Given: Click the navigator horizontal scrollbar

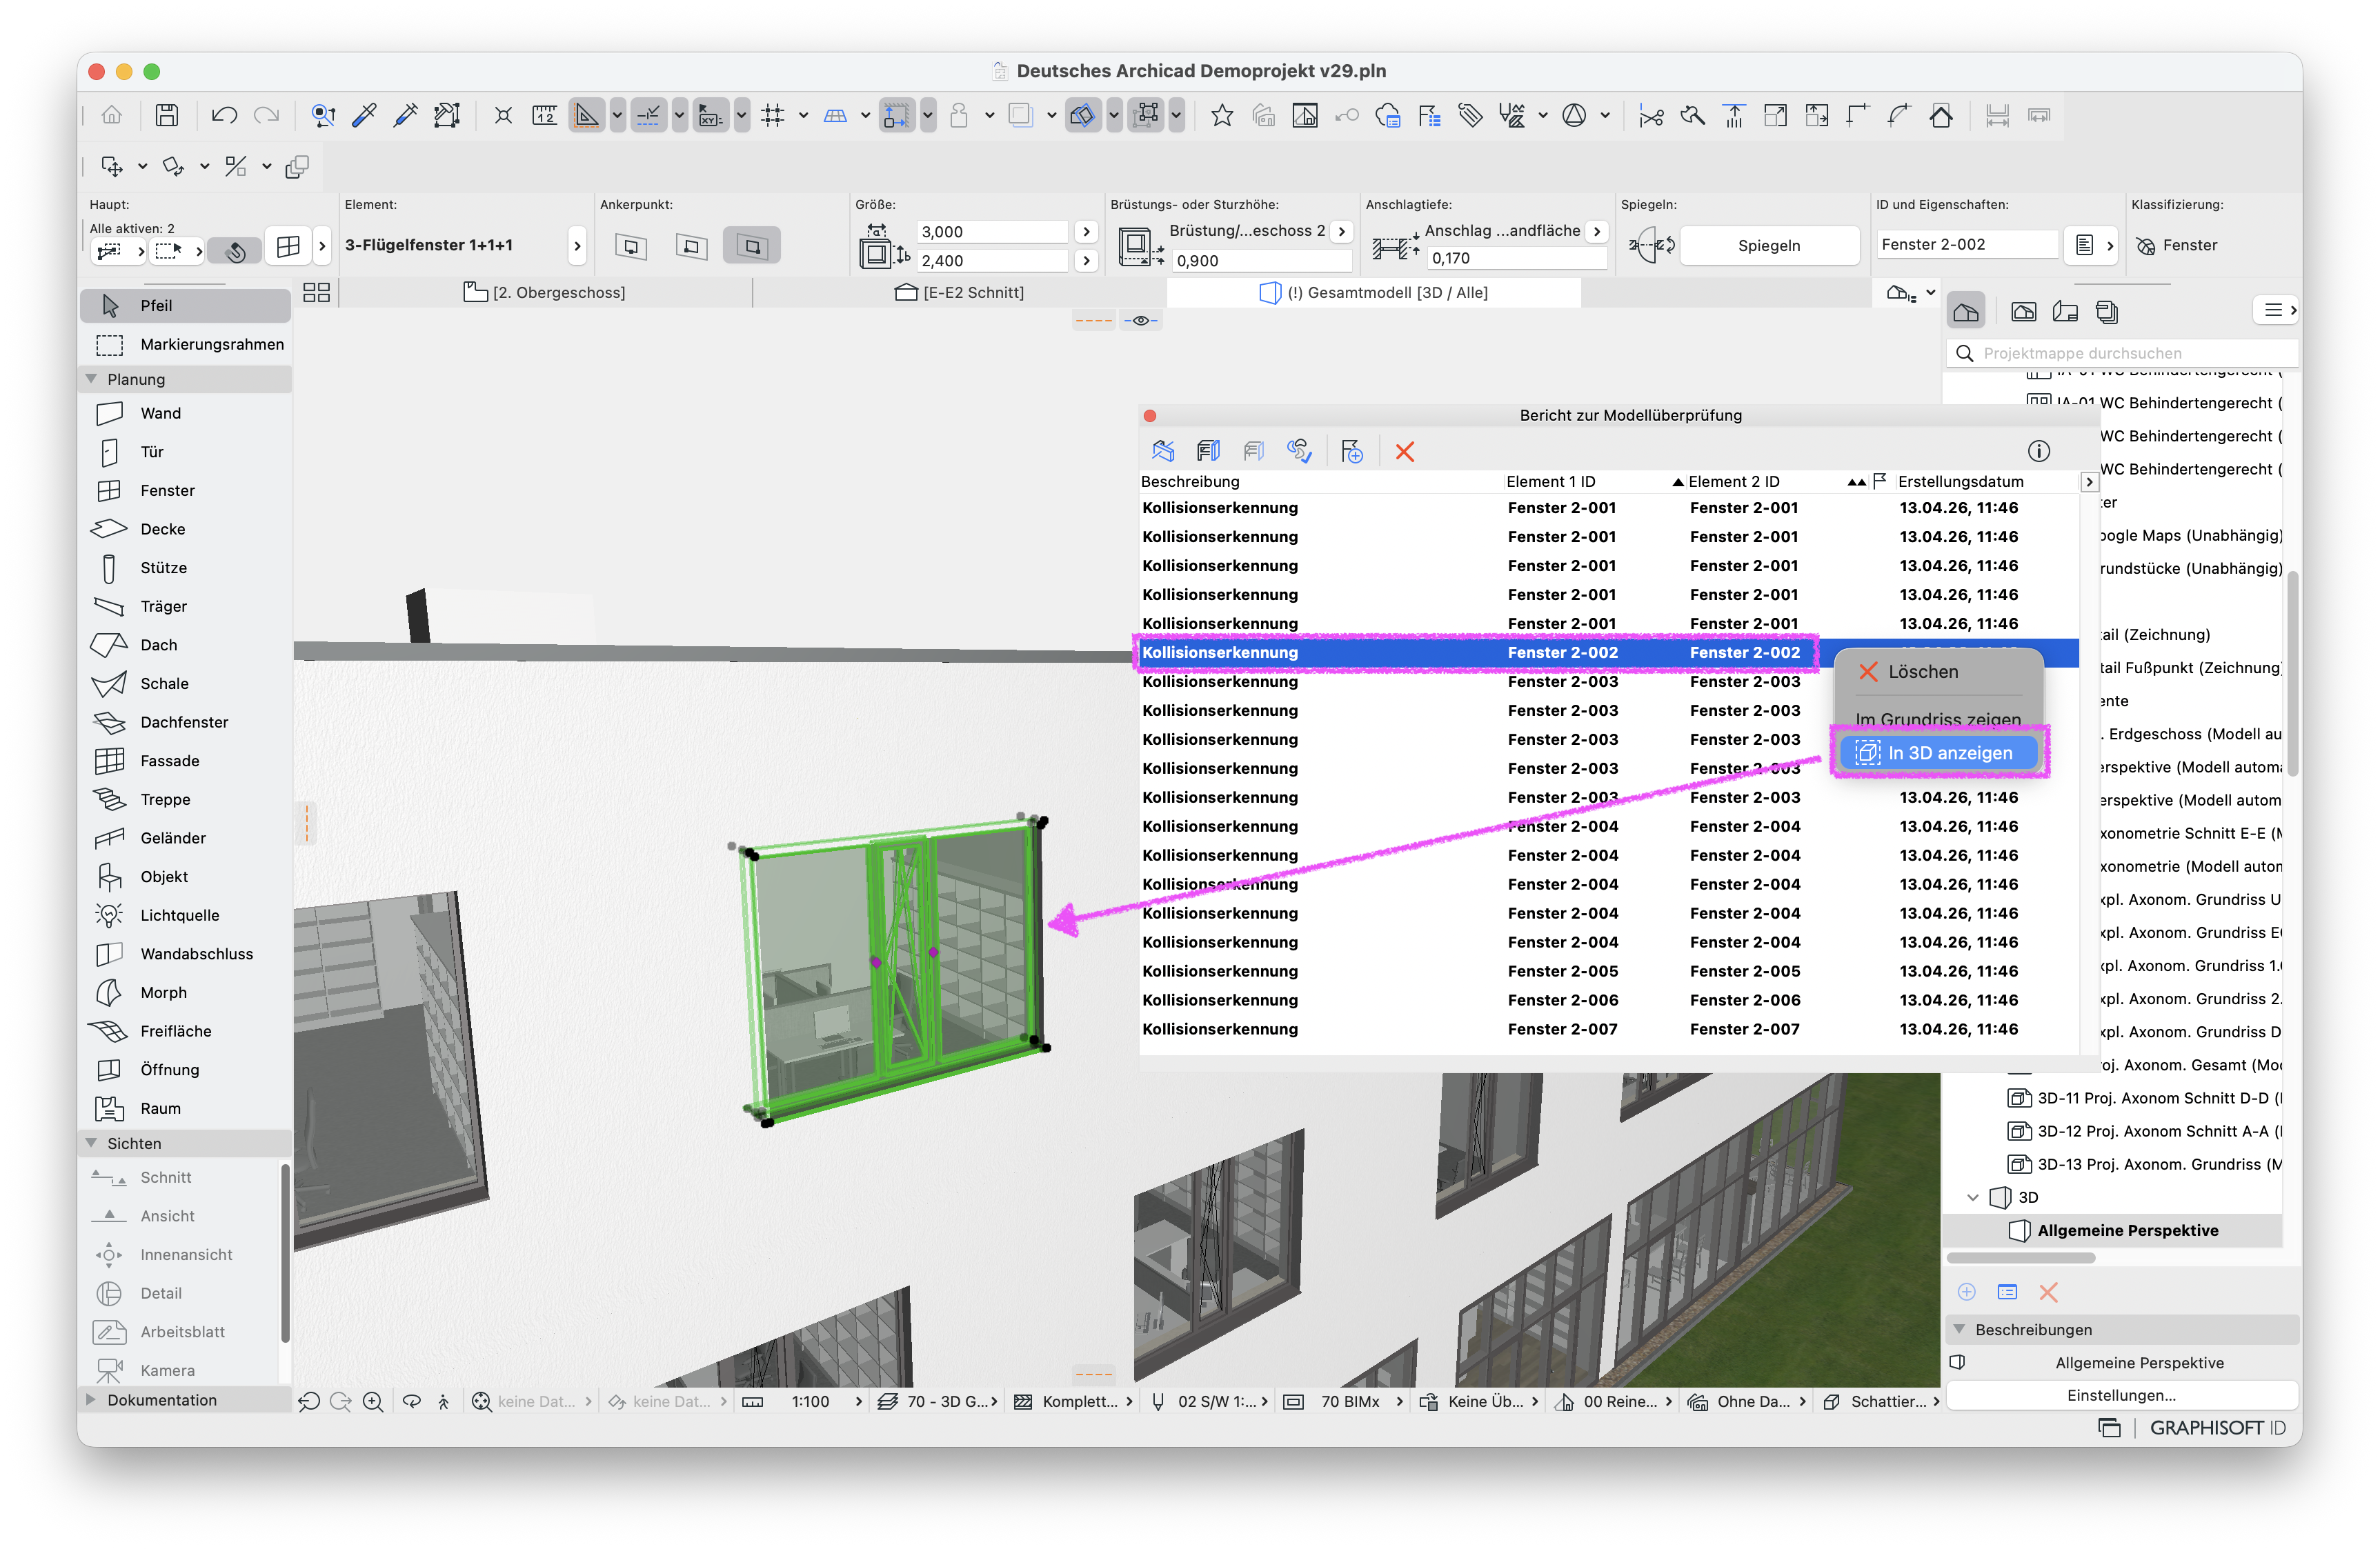Looking at the screenshot, I should click(2021, 1258).
